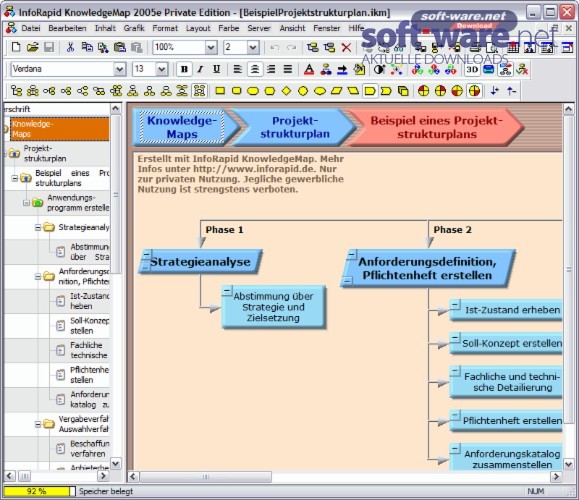This screenshot has width=579, height=500.
Task: Open the Datei menu
Action: point(31,28)
